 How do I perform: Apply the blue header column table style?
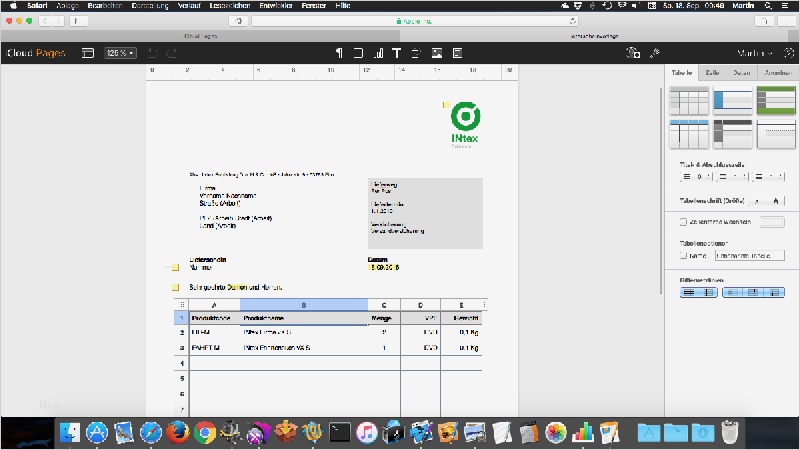(733, 101)
